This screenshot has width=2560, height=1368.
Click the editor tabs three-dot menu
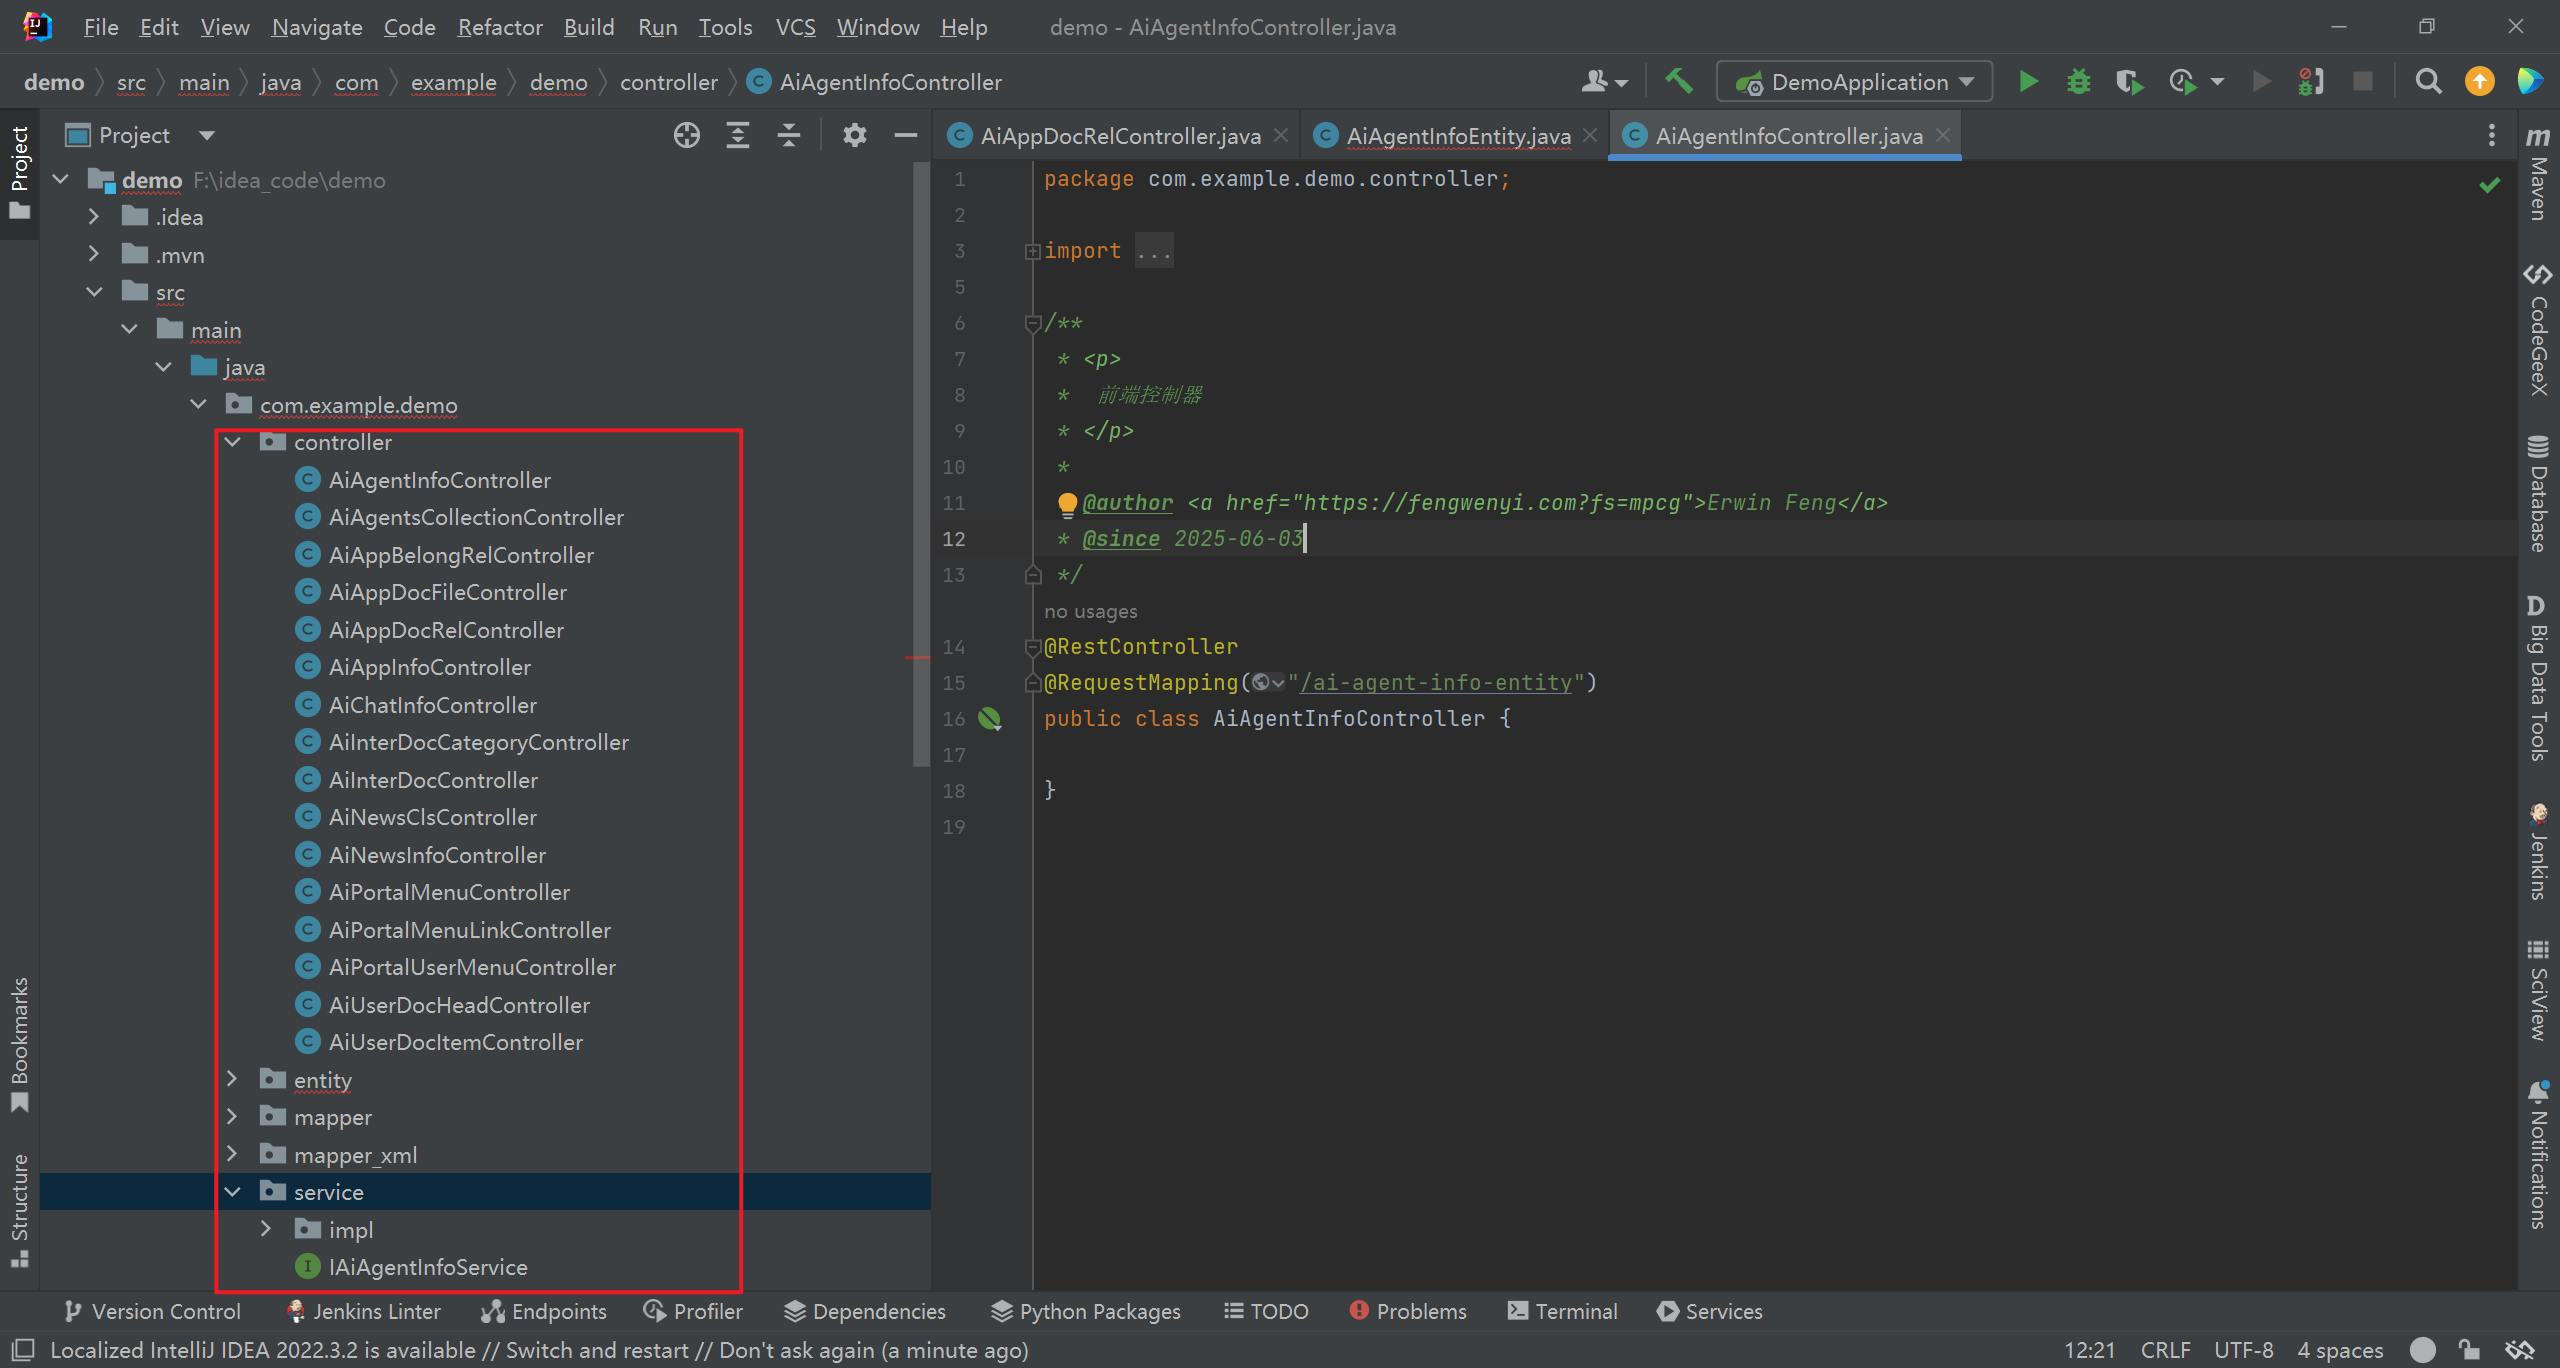click(x=2492, y=135)
